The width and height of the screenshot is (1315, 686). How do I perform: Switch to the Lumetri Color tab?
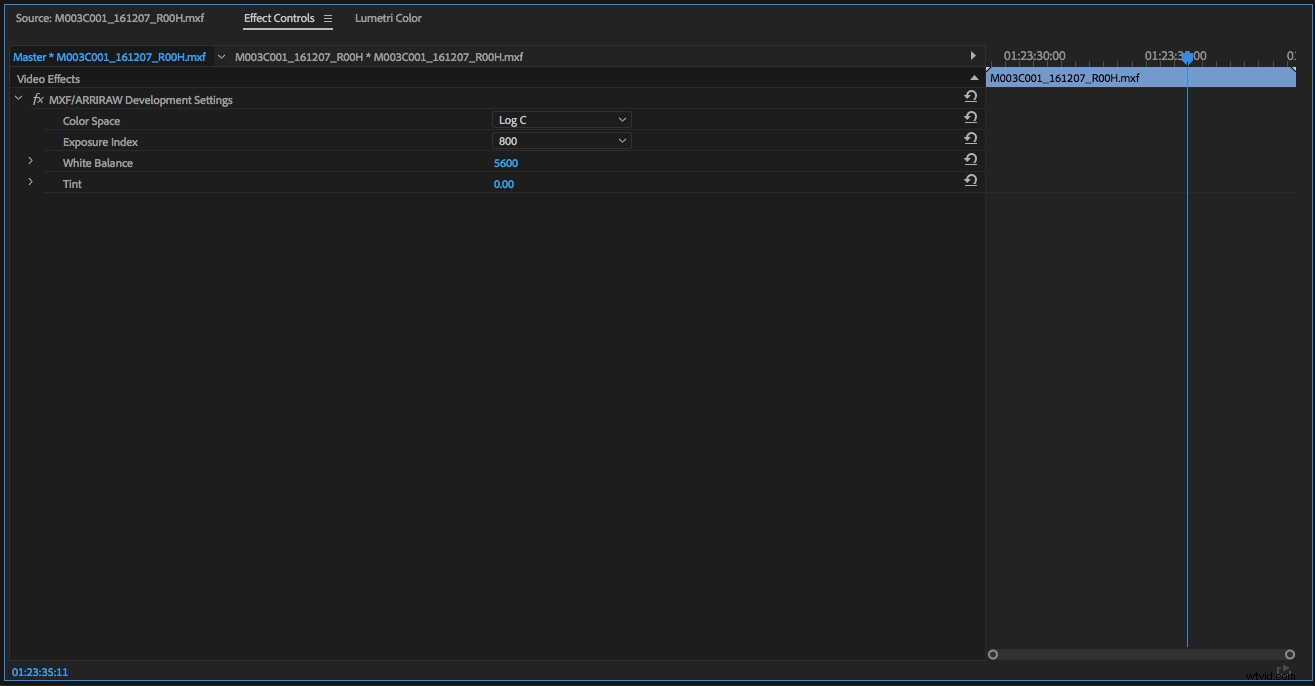click(x=388, y=19)
